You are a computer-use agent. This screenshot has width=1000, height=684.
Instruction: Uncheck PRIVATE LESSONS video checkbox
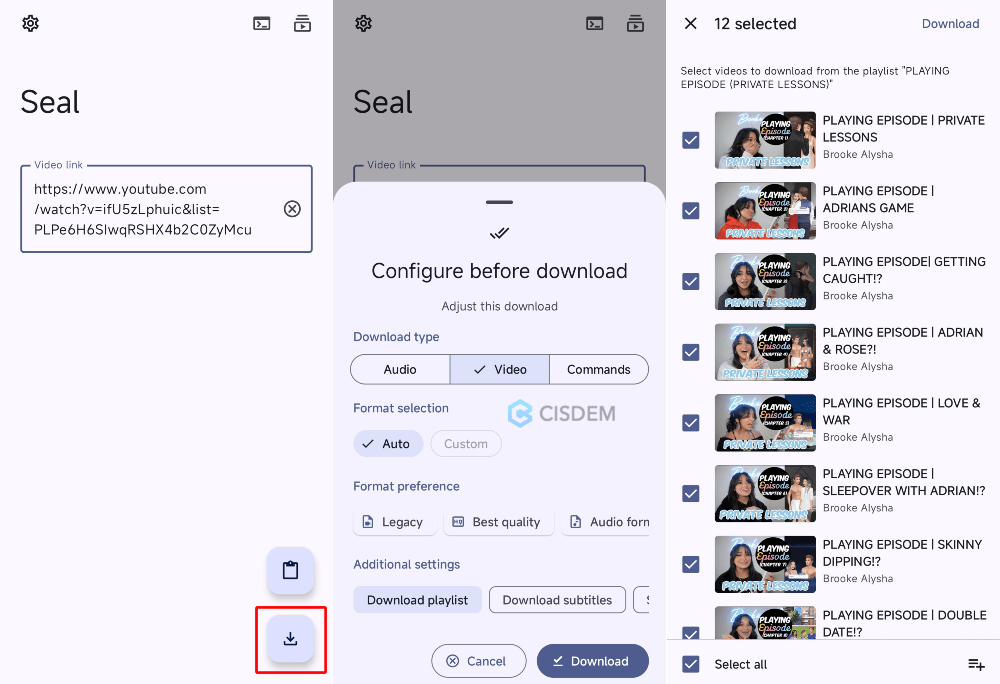click(691, 140)
